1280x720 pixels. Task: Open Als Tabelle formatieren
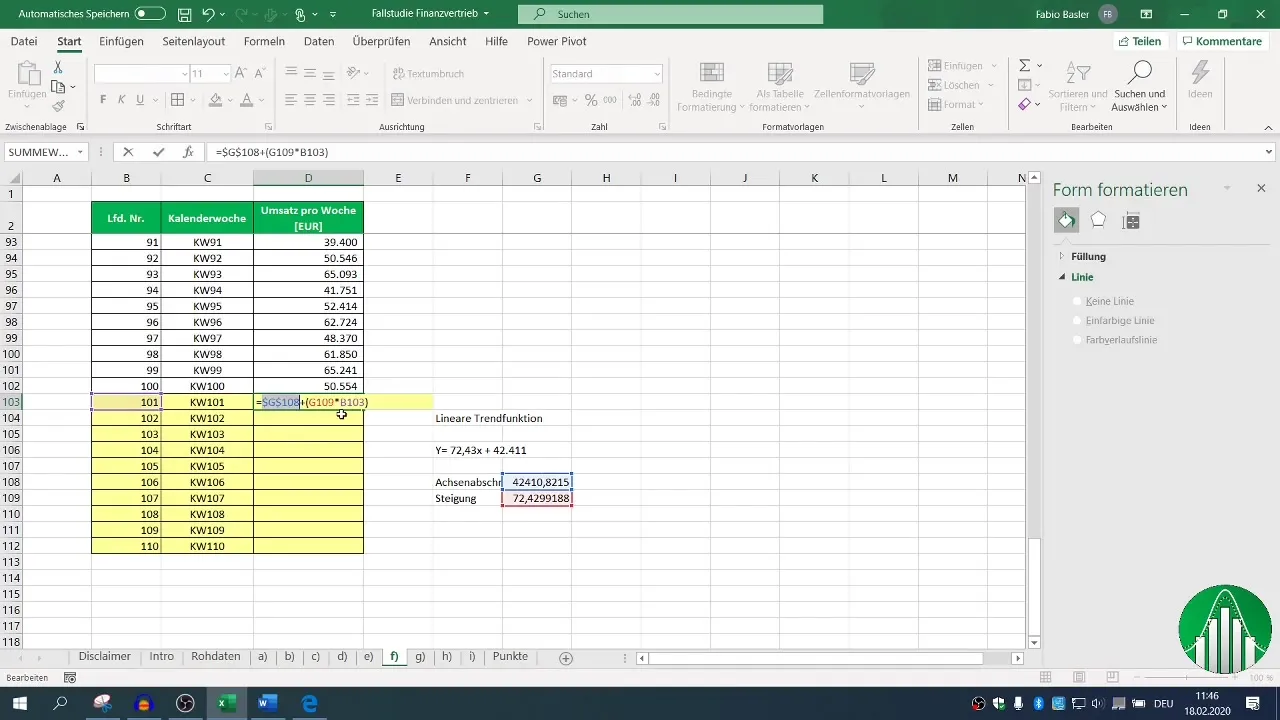pos(780,85)
